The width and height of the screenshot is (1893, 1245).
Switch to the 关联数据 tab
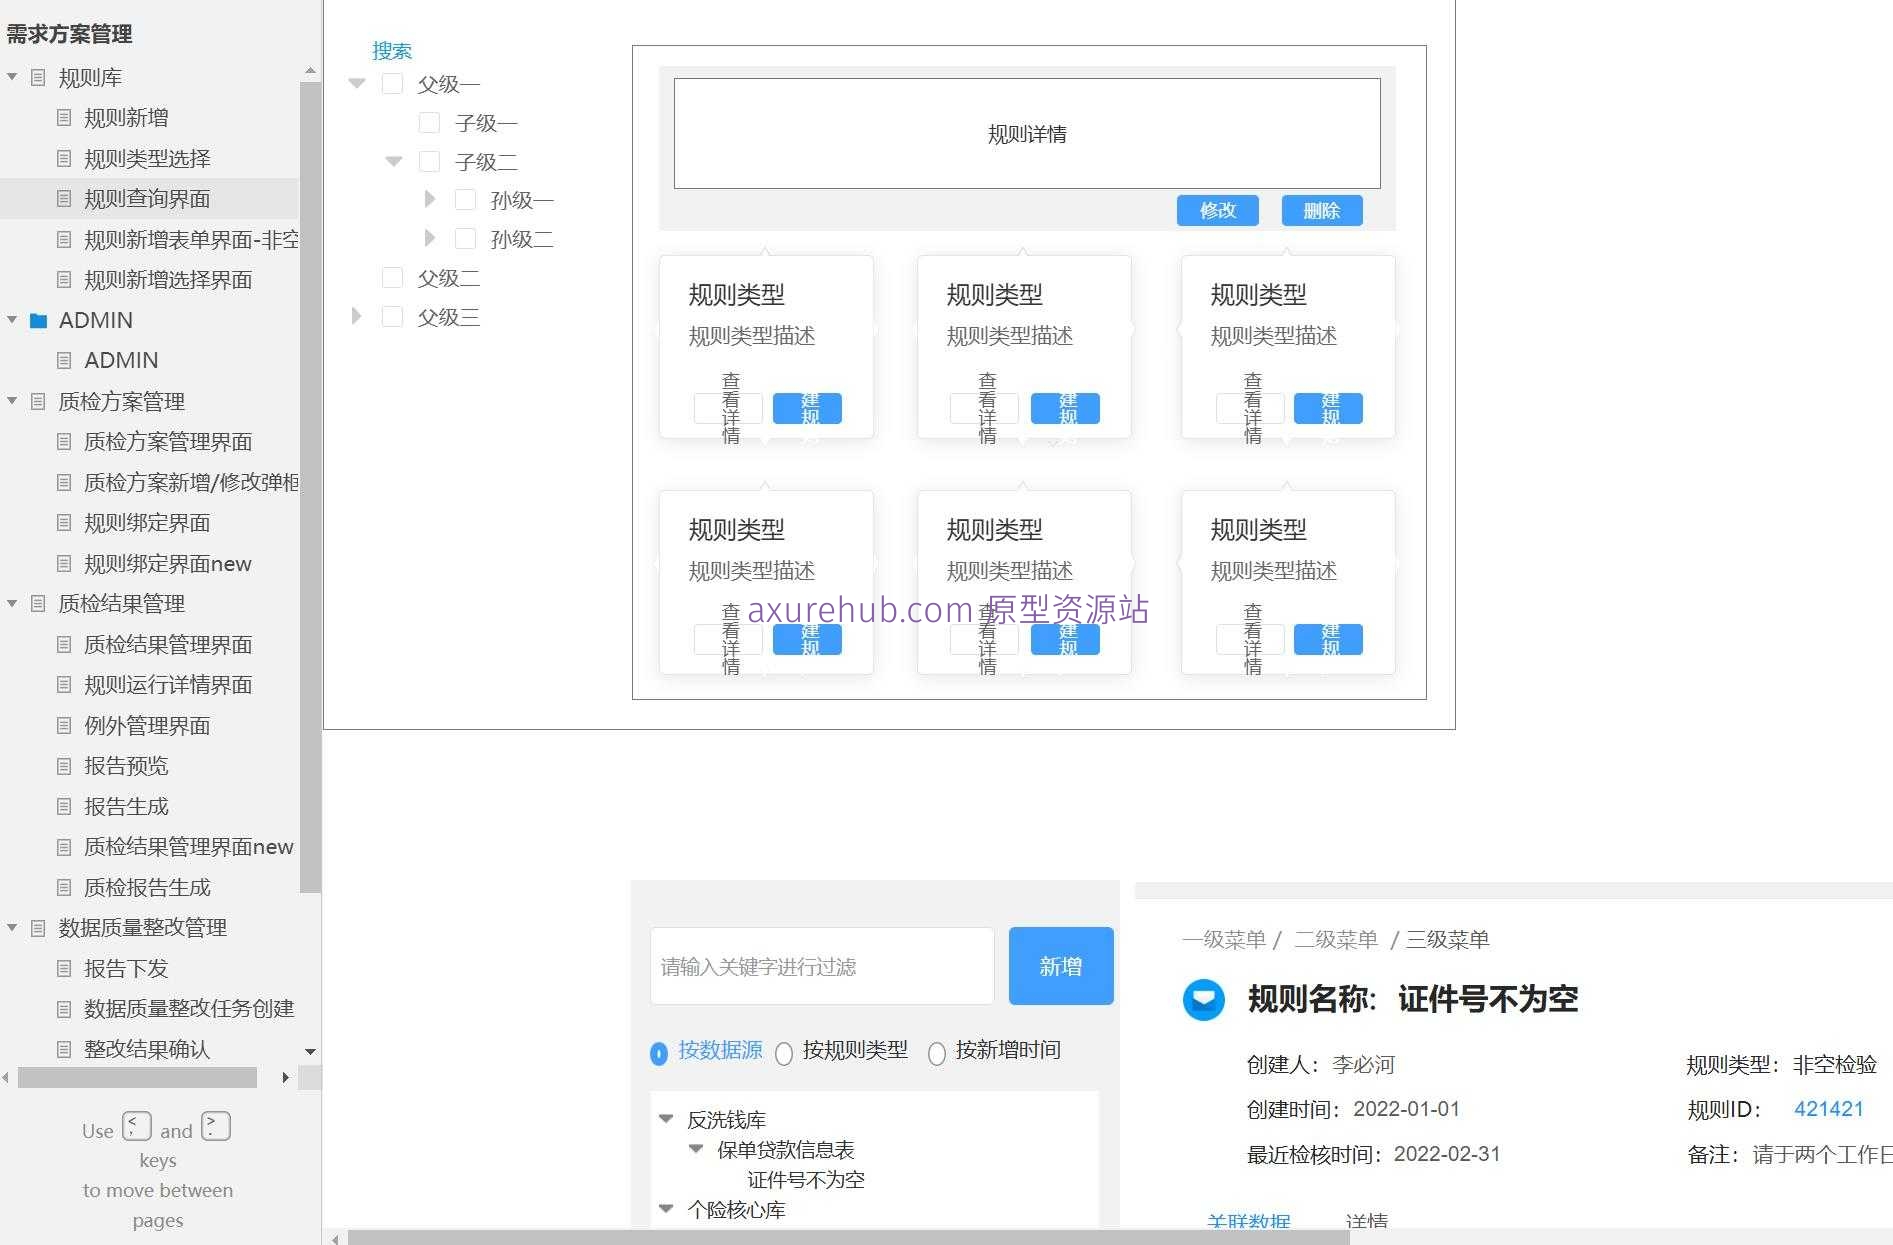1248,1222
